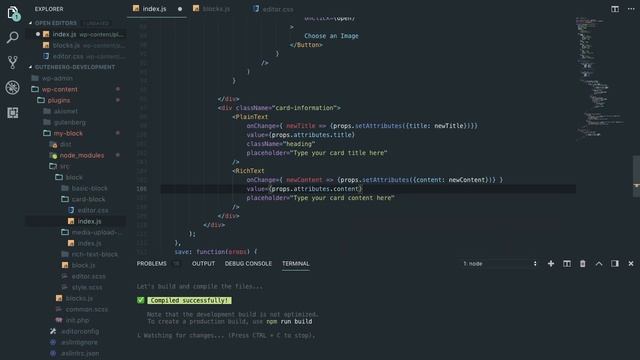This screenshot has height=360, width=640.
Task: Click the 'Compiled successfully!' terminal message
Action: (189, 300)
